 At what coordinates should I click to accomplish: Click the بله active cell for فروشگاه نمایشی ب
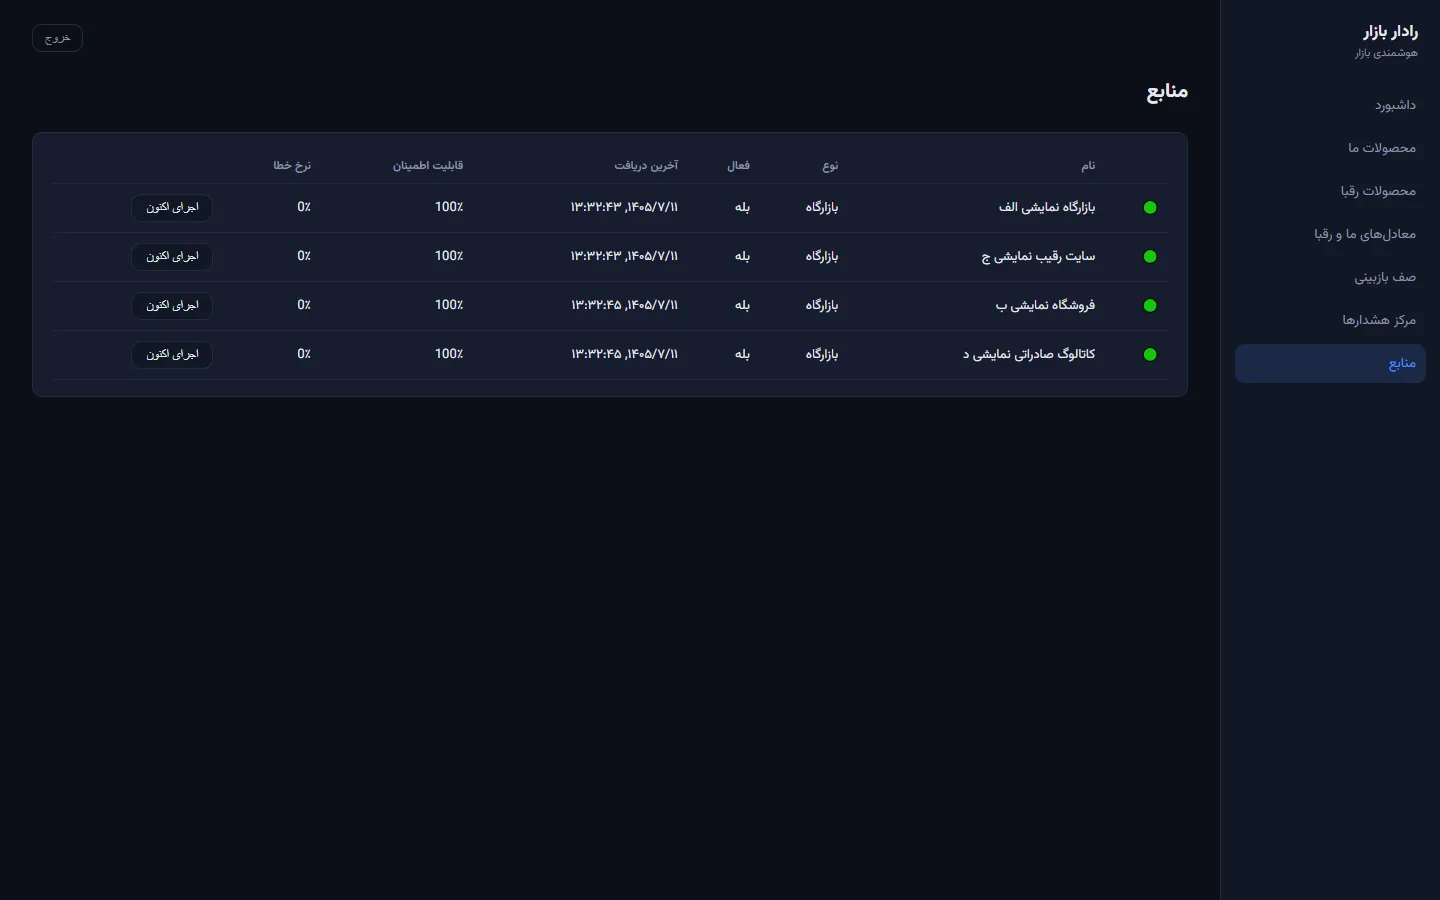click(742, 305)
